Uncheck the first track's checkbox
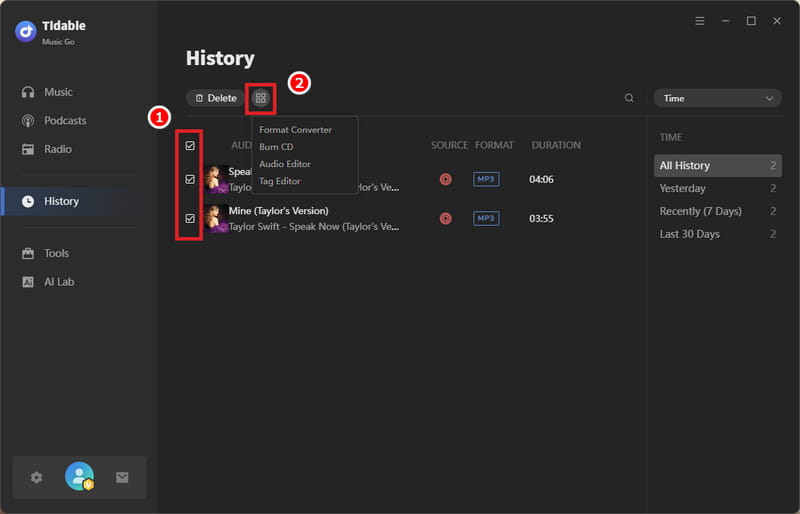 [190, 179]
